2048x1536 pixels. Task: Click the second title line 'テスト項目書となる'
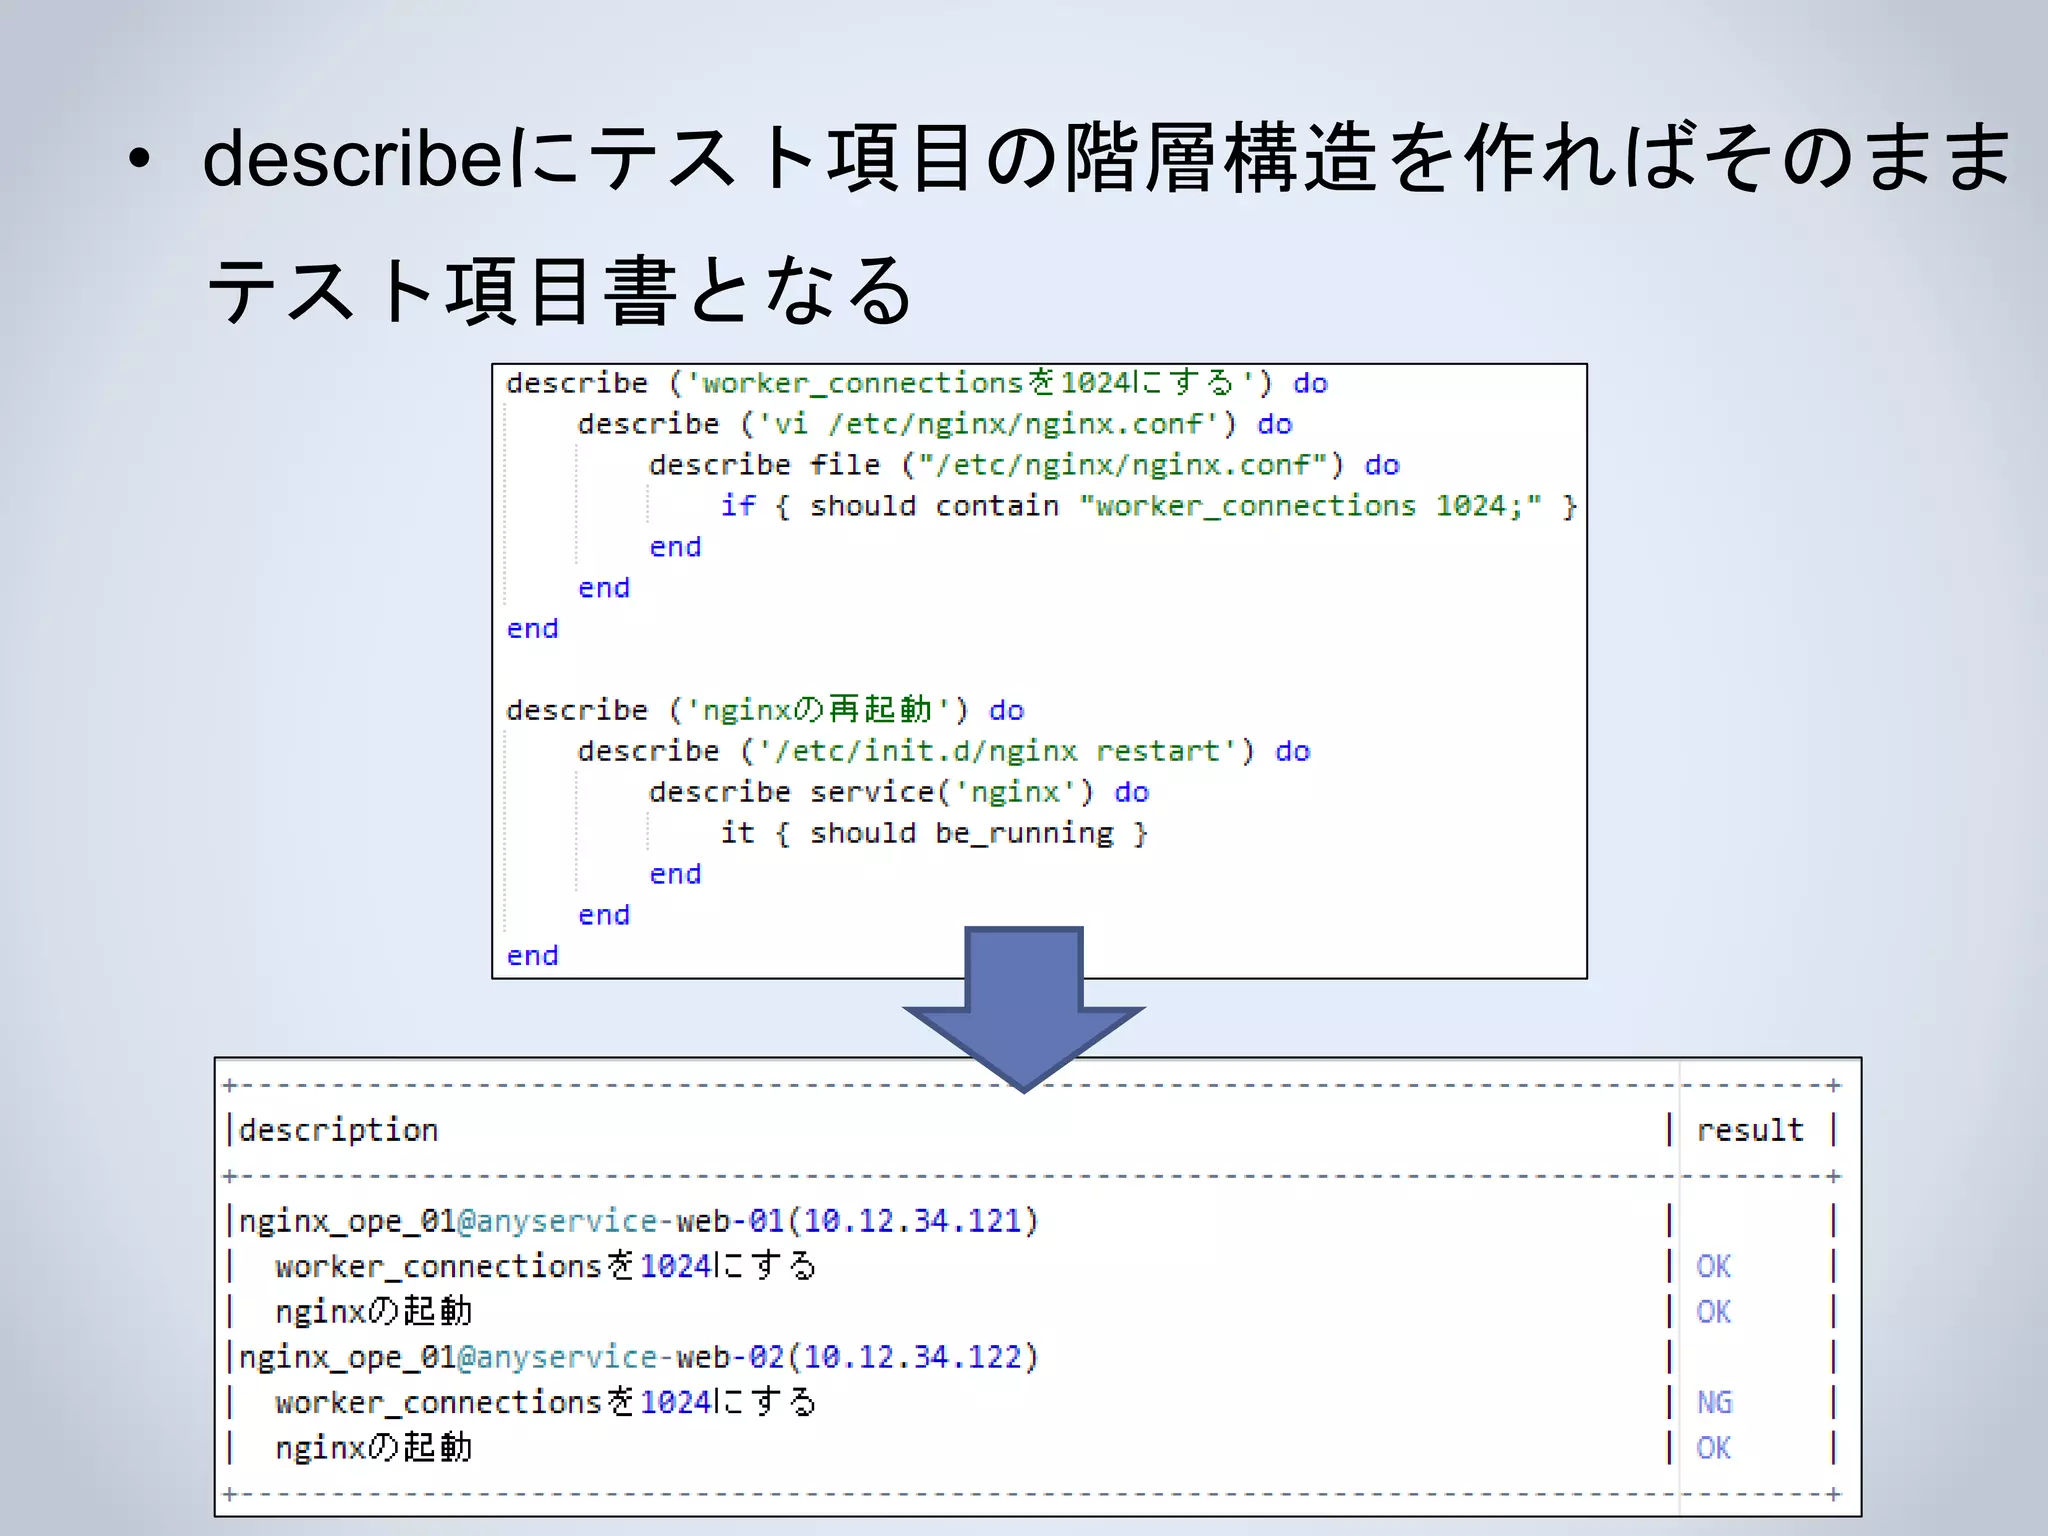pos(560,290)
